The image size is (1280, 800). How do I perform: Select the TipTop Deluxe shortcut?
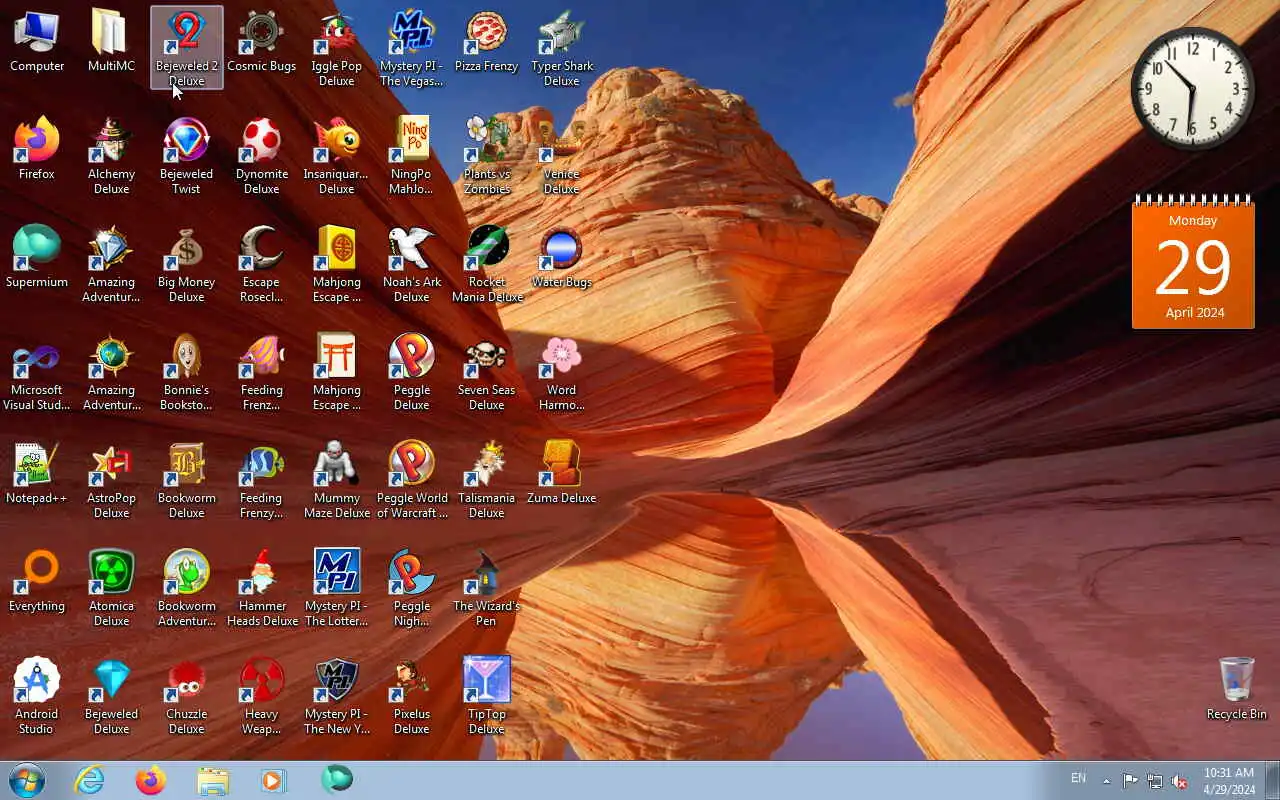[486, 696]
